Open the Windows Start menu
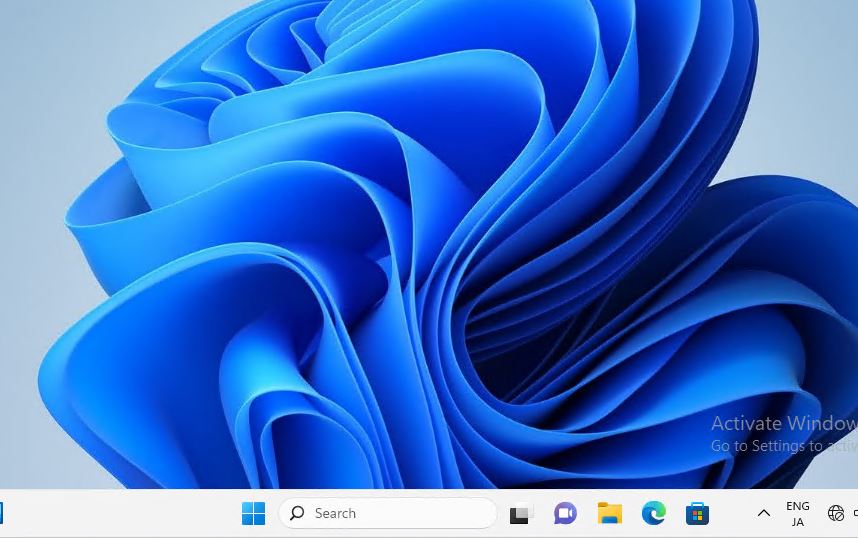Viewport: 858px width, 538px height. [x=253, y=513]
